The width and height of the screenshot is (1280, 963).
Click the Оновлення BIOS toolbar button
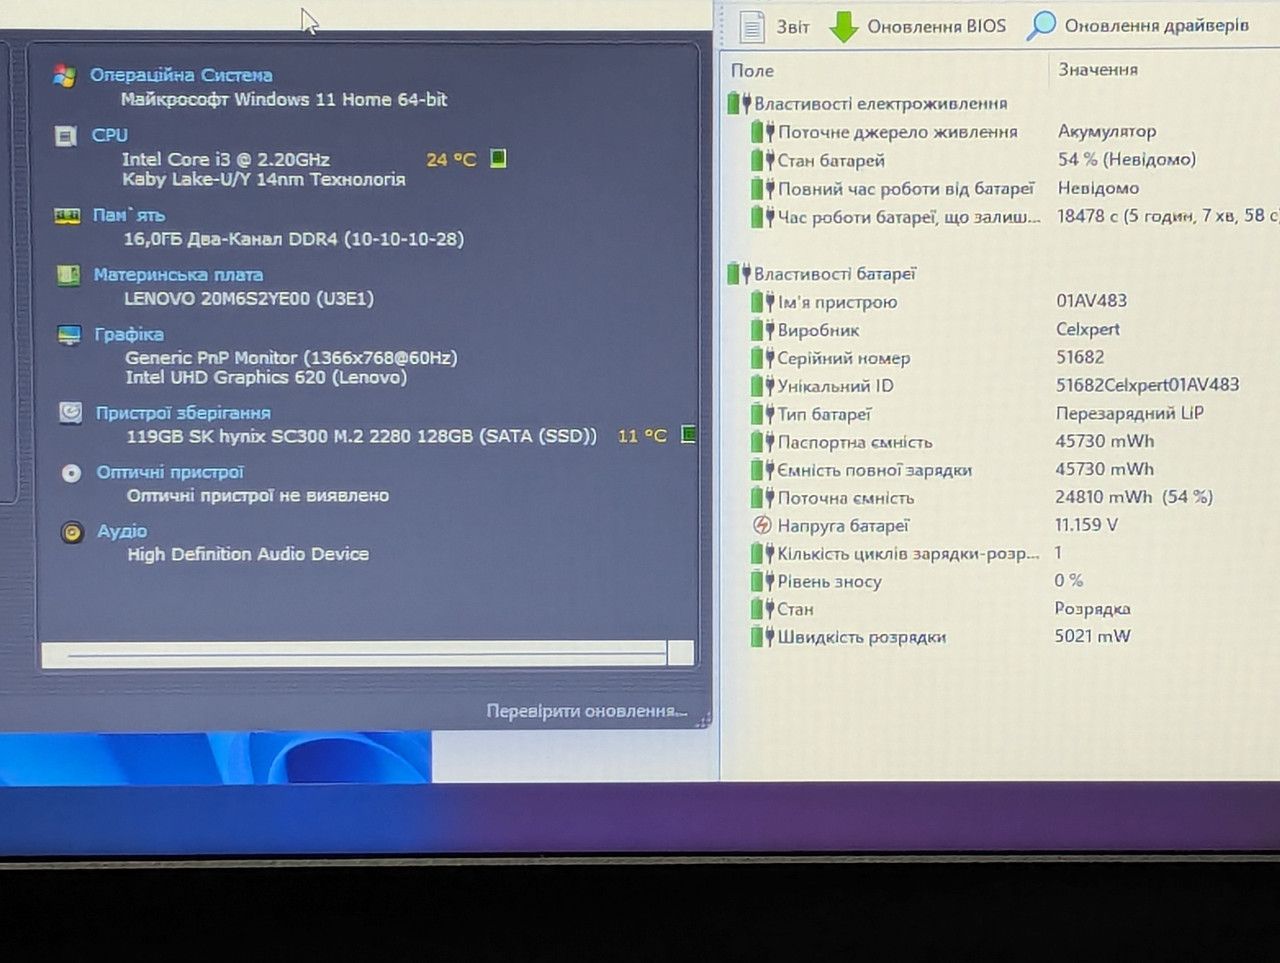(918, 27)
